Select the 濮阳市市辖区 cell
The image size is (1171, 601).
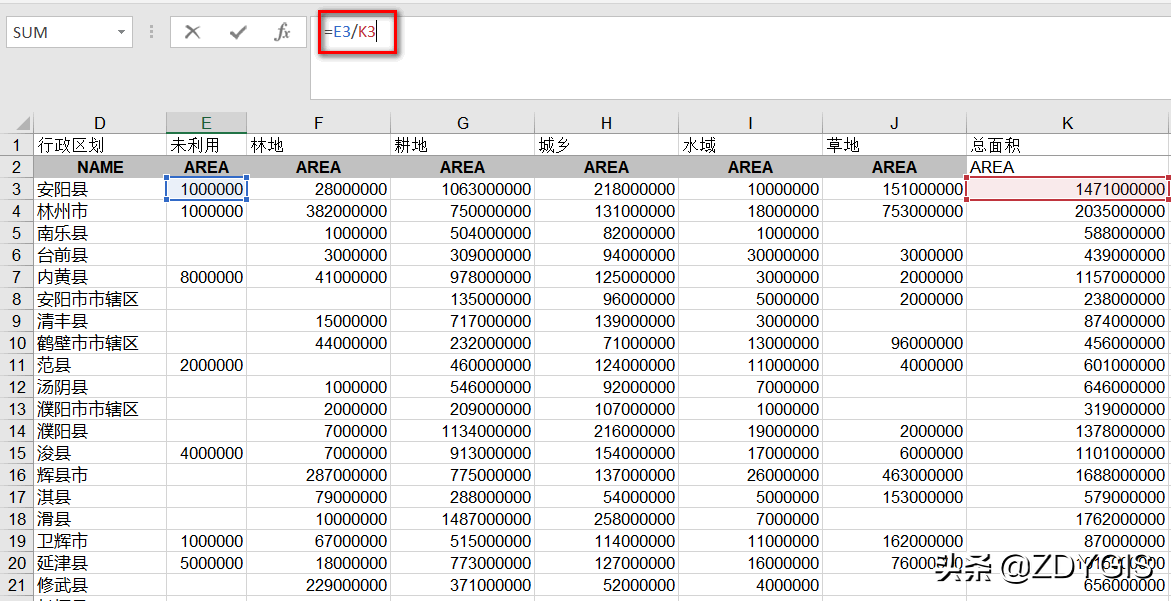(100, 409)
